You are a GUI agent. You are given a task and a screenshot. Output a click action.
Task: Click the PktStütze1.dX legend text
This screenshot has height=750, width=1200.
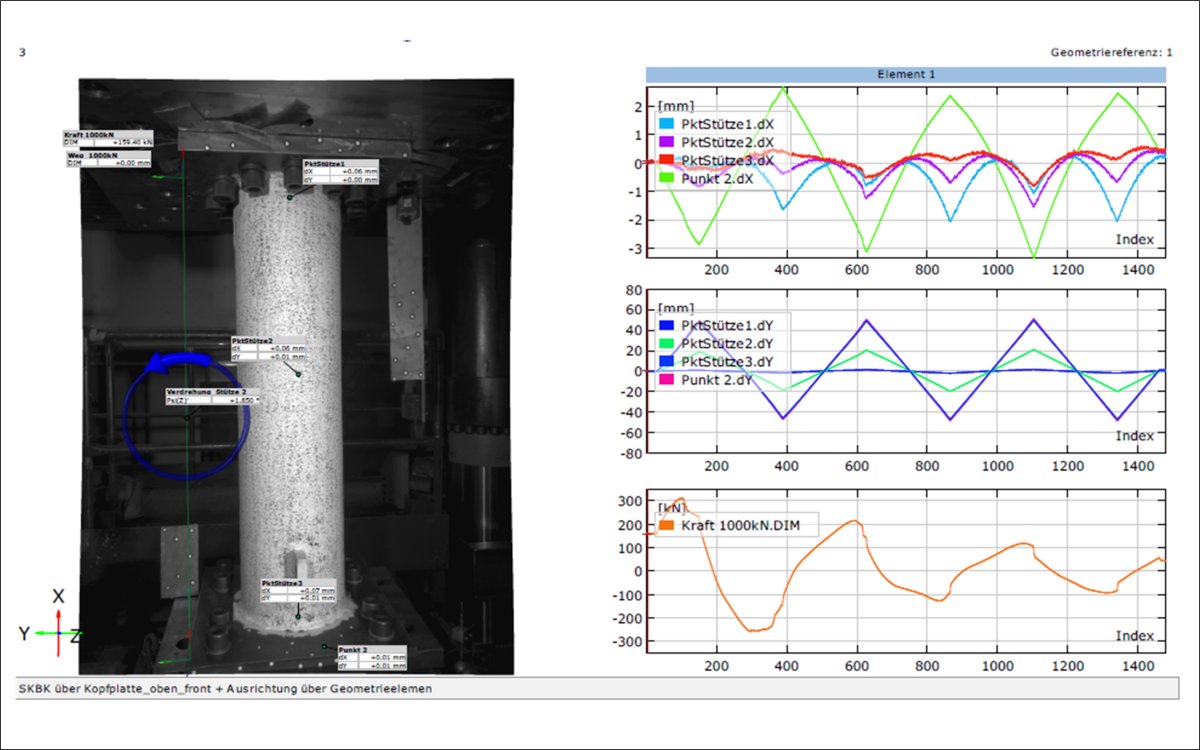[x=727, y=123]
